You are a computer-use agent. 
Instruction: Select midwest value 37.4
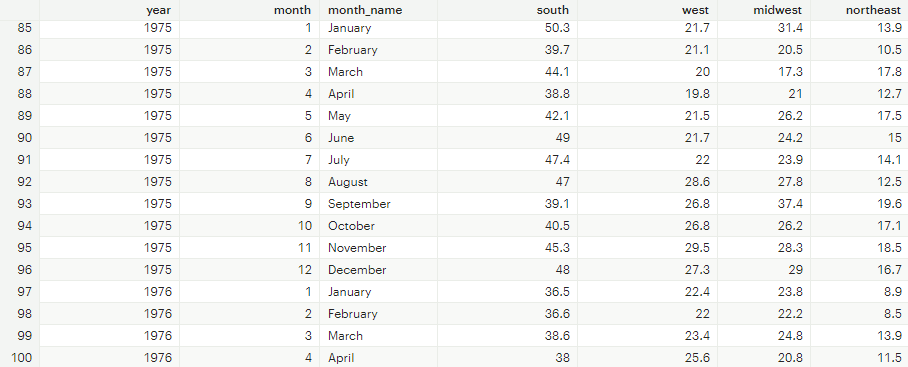(791, 204)
